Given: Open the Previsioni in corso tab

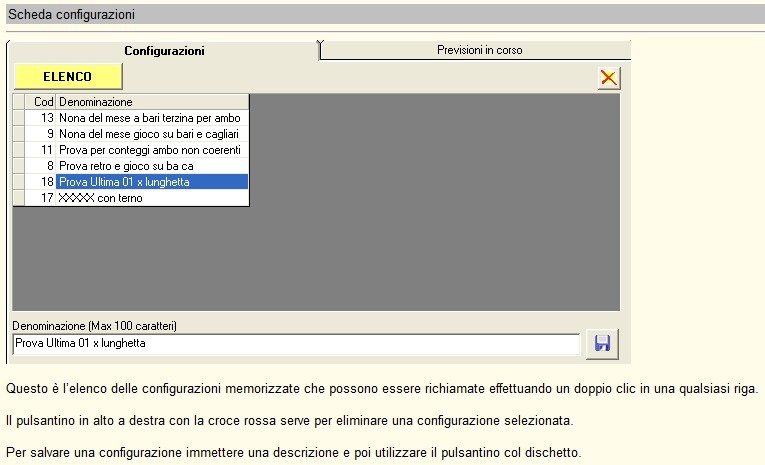Looking at the screenshot, I should (x=479, y=50).
